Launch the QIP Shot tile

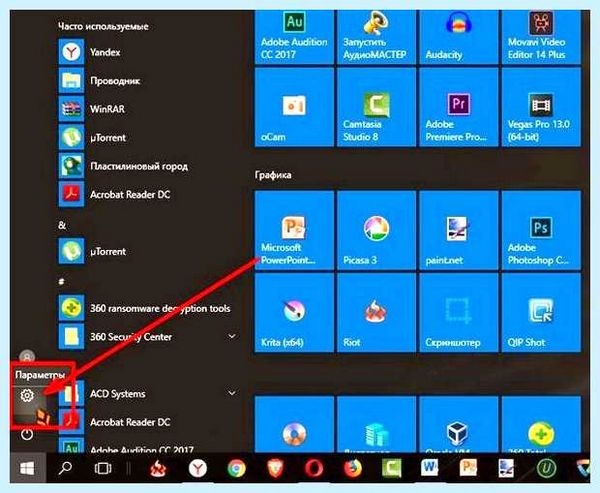[x=541, y=312]
